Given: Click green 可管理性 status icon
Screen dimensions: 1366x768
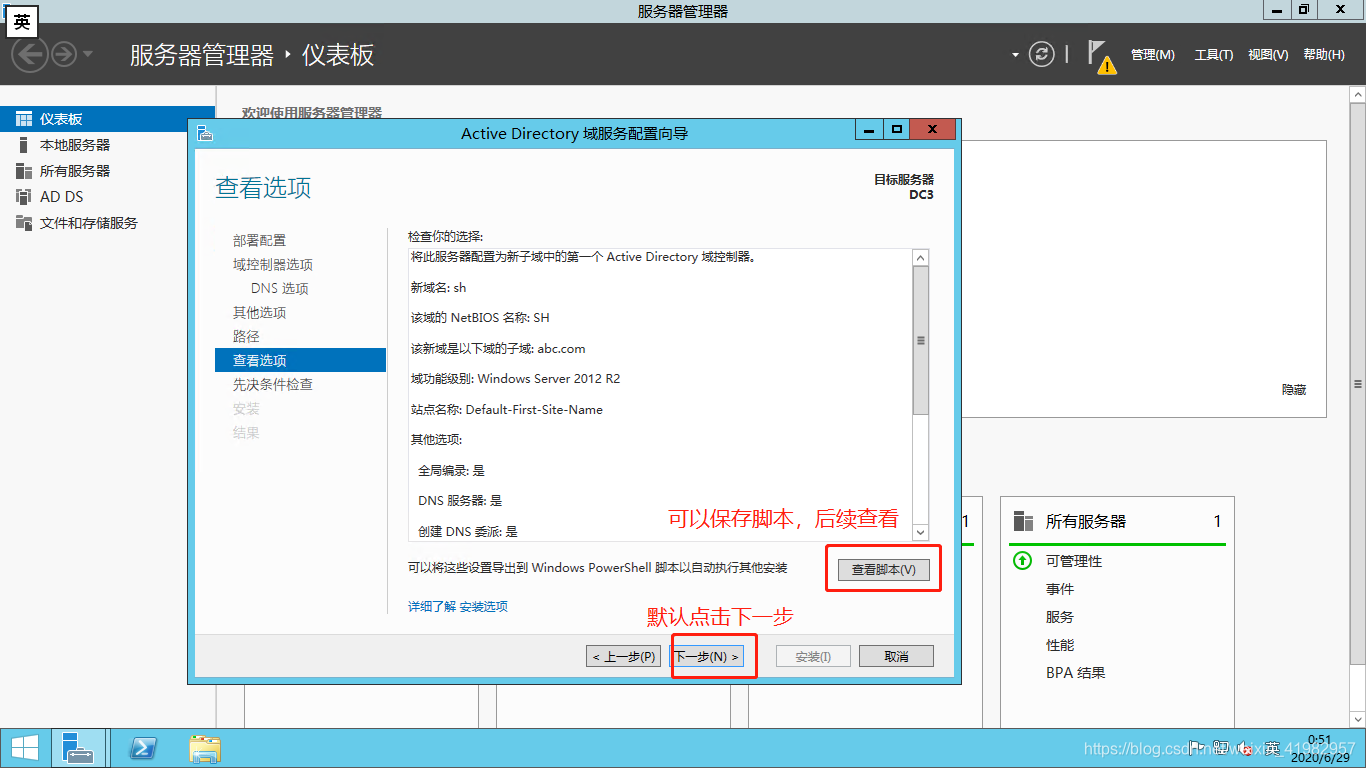Looking at the screenshot, I should pyautogui.click(x=1022, y=561).
